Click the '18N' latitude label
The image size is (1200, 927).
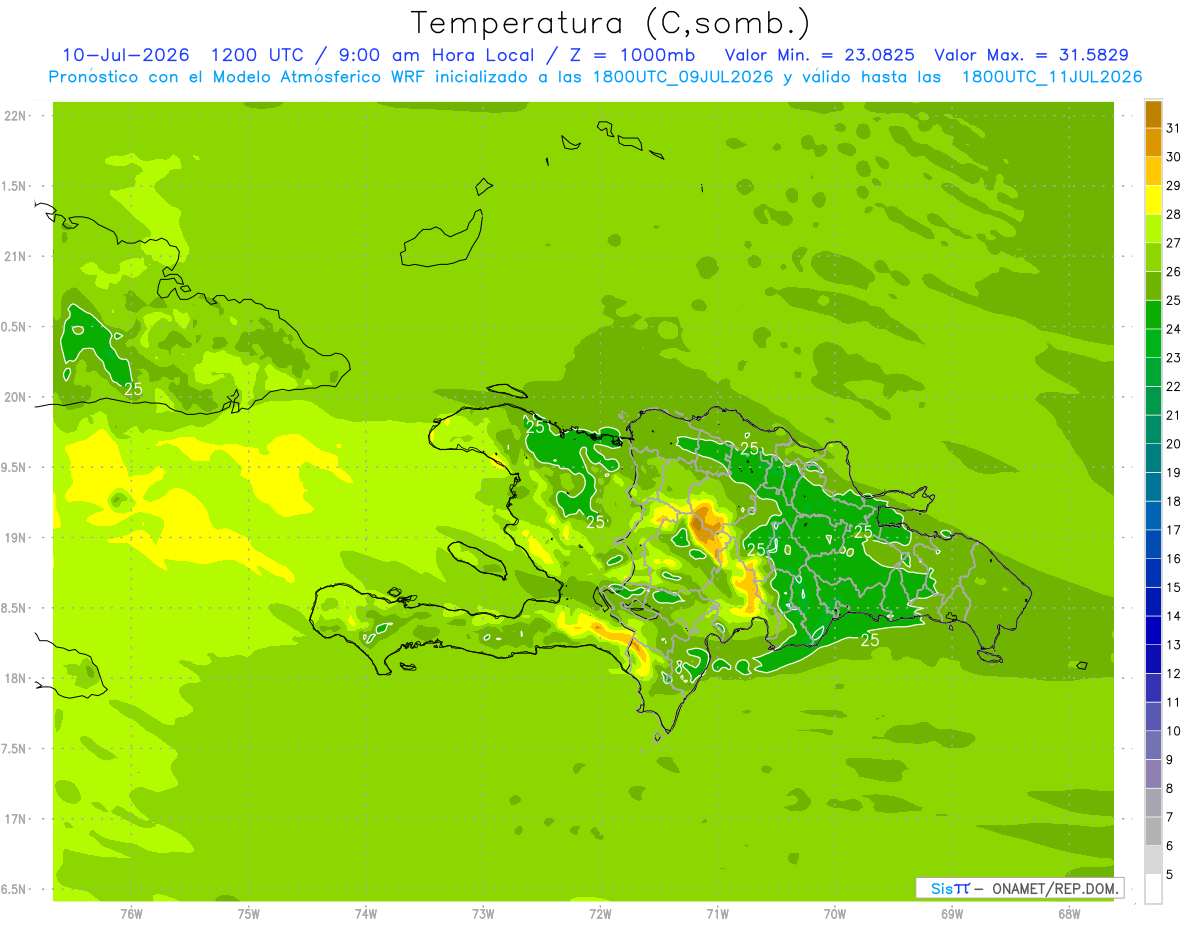14,679
